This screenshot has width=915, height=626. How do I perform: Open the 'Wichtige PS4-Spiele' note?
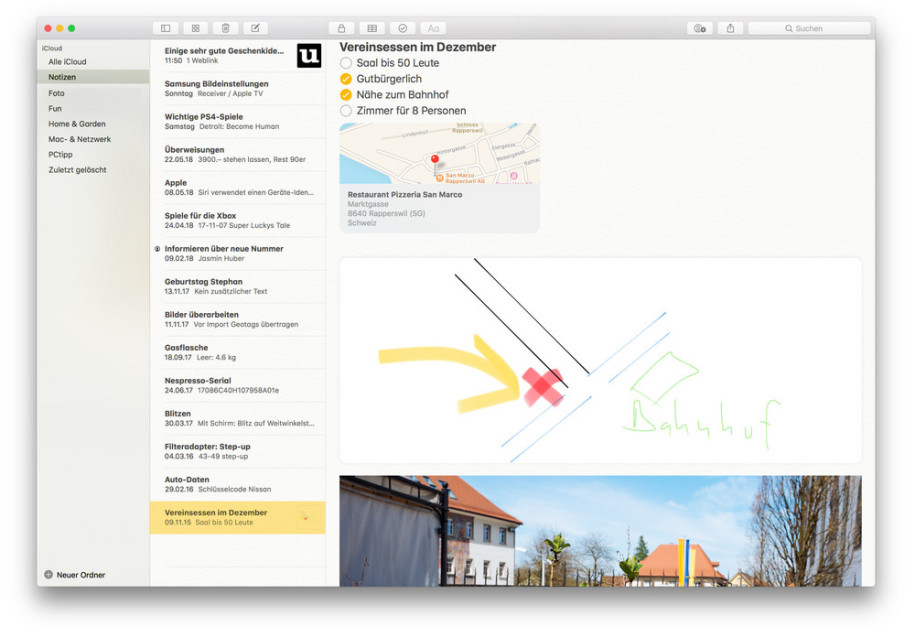tap(238, 121)
